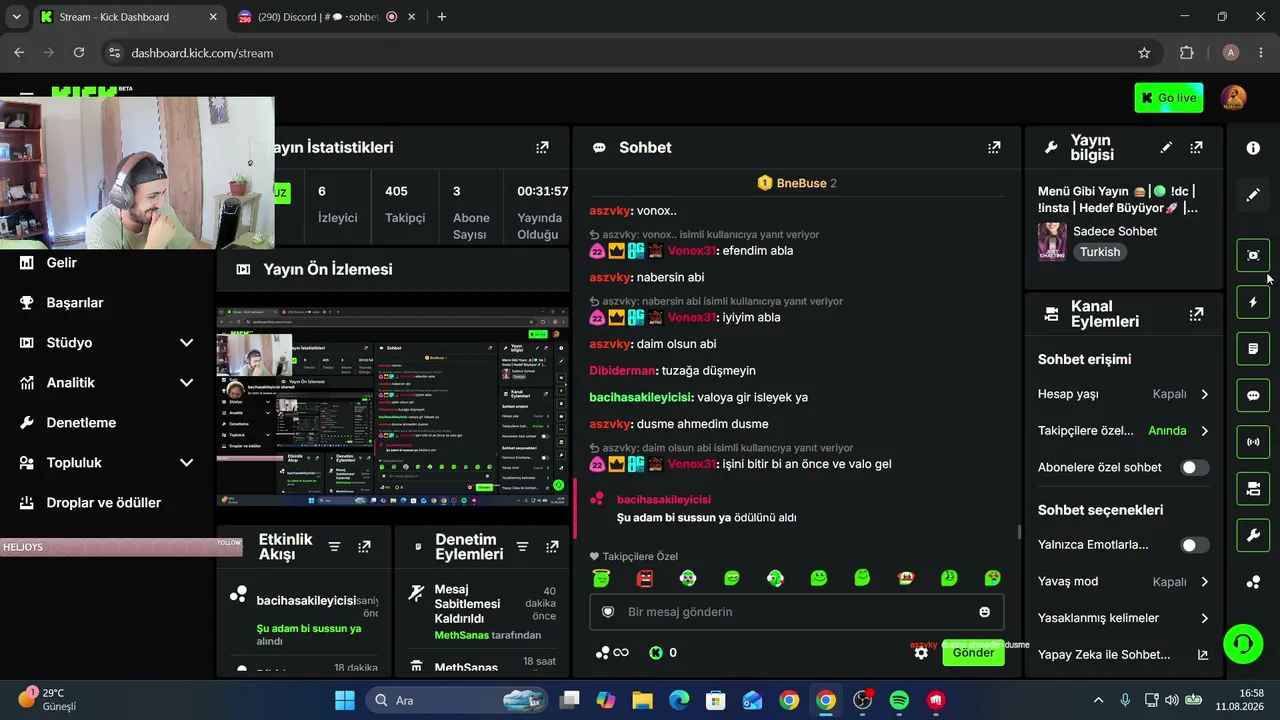Click the channel points dots icon in the rail
This screenshot has width=1280, height=720.
[x=1253, y=583]
